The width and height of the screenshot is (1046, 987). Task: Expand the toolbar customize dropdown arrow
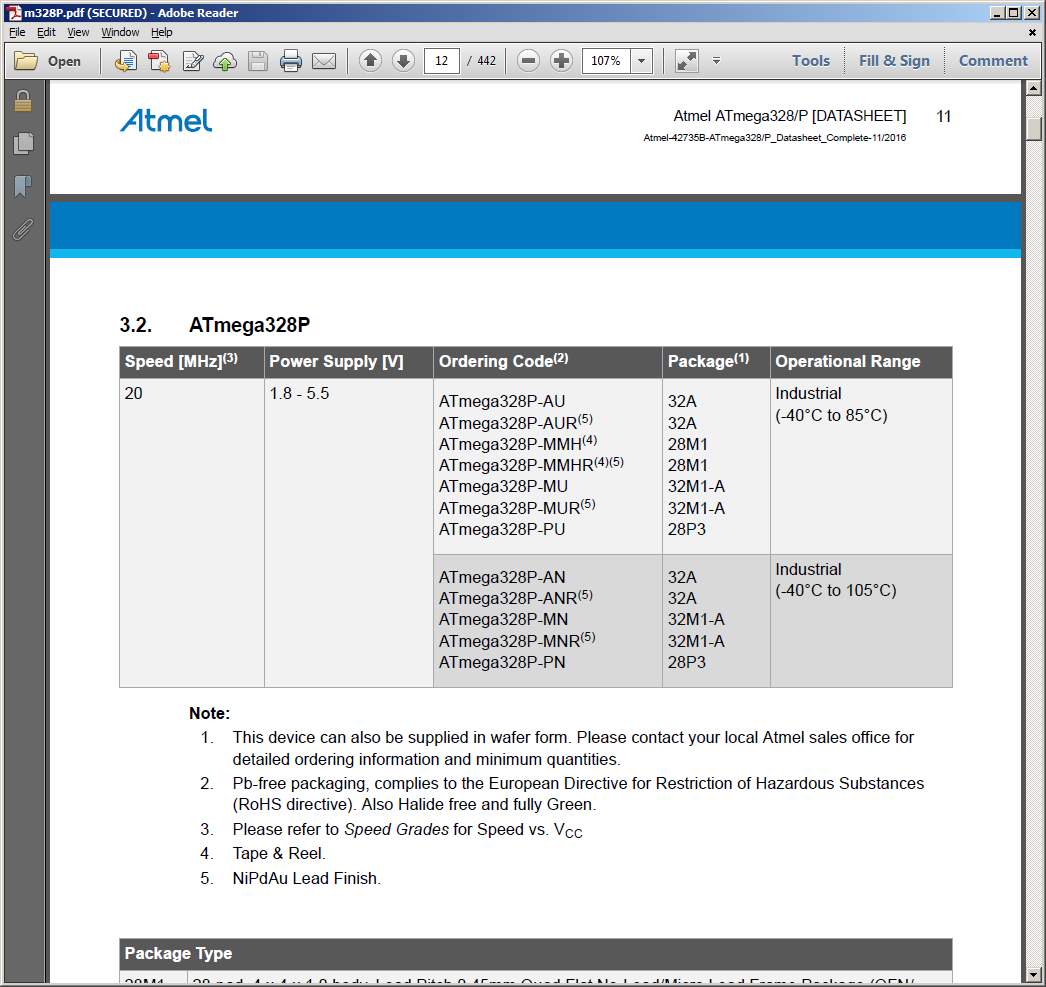pos(716,61)
